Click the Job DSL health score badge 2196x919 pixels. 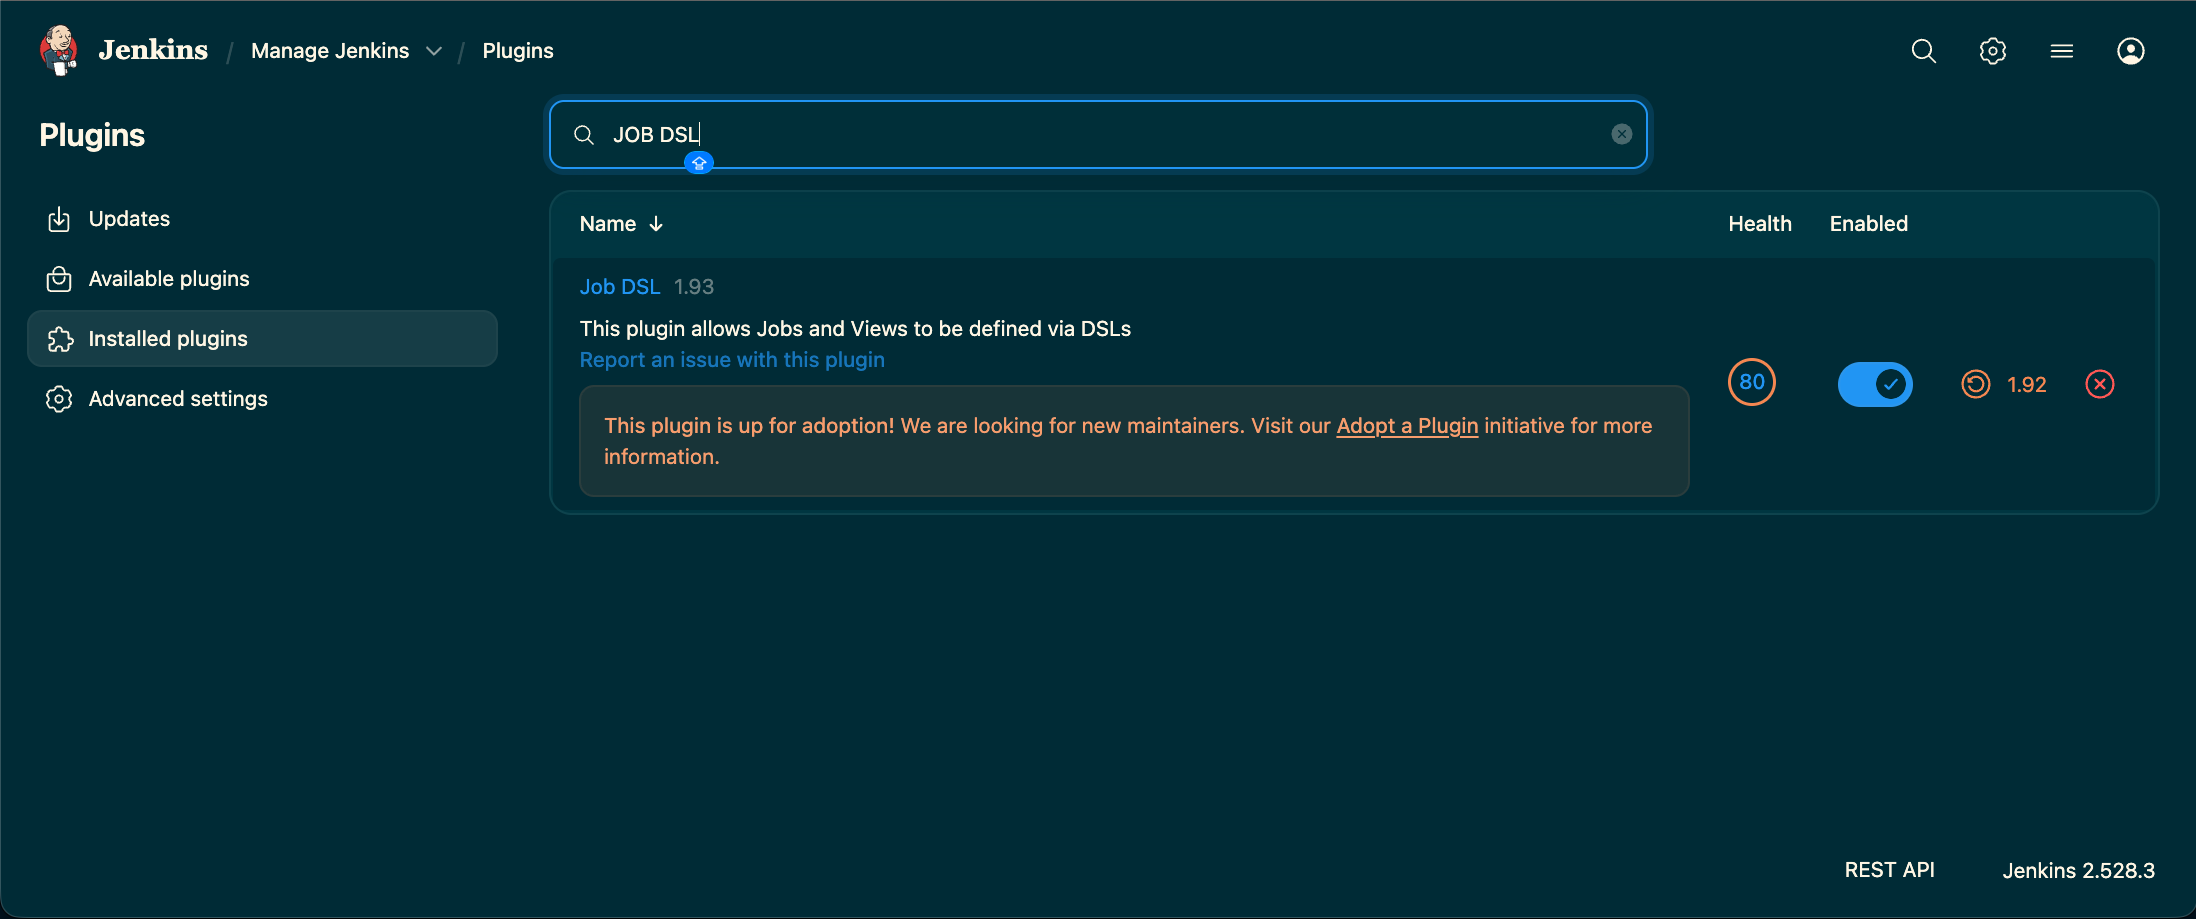[1751, 382]
